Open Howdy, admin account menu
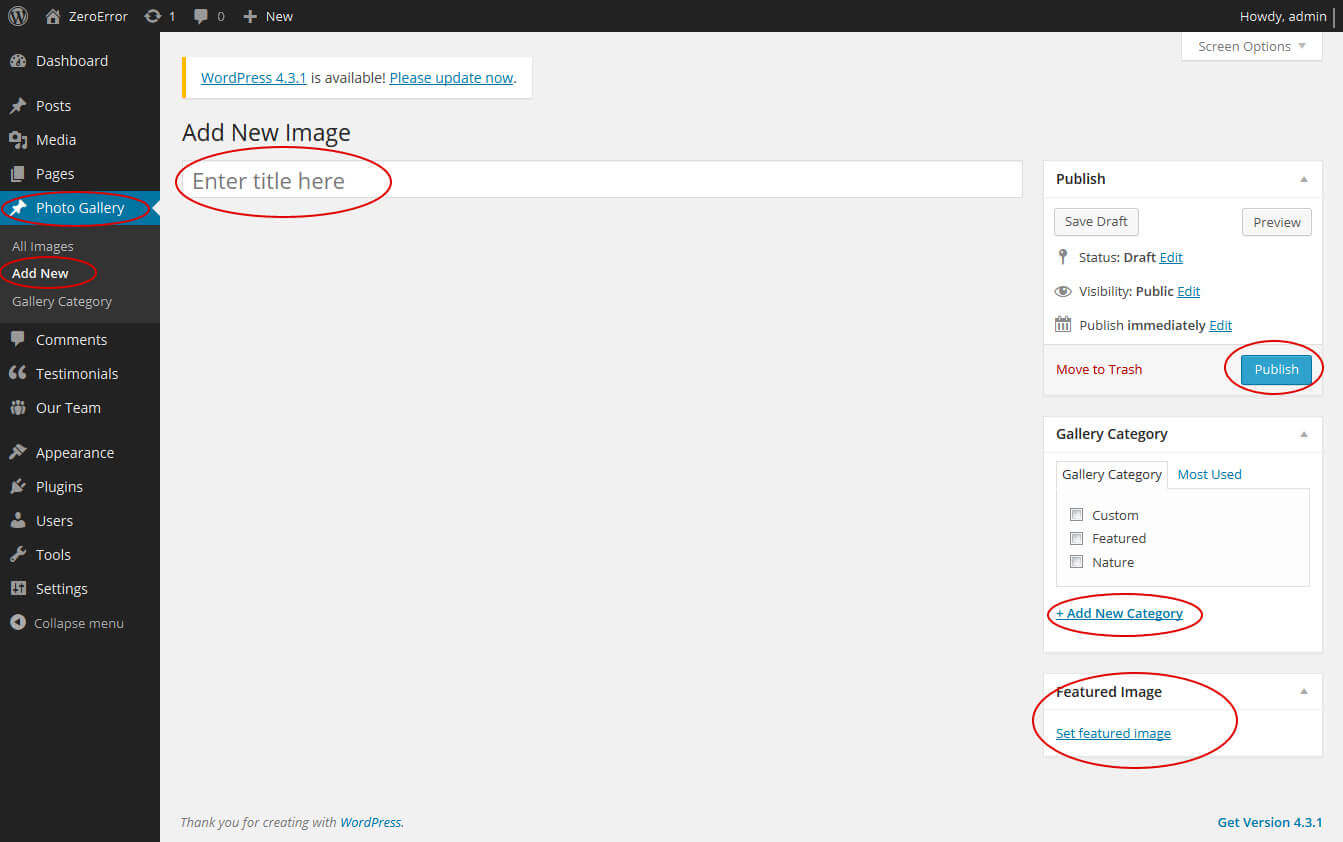This screenshot has width=1343, height=842. [1283, 16]
